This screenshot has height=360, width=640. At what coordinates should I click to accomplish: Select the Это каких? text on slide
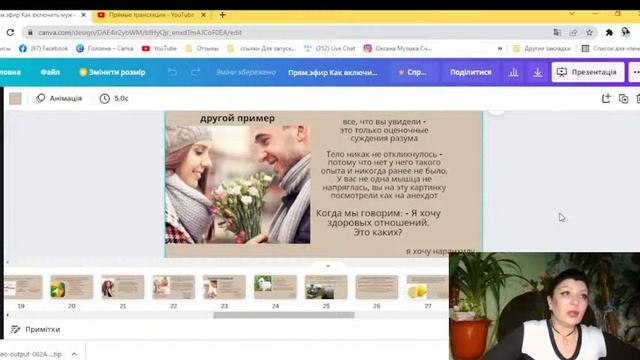(x=378, y=232)
